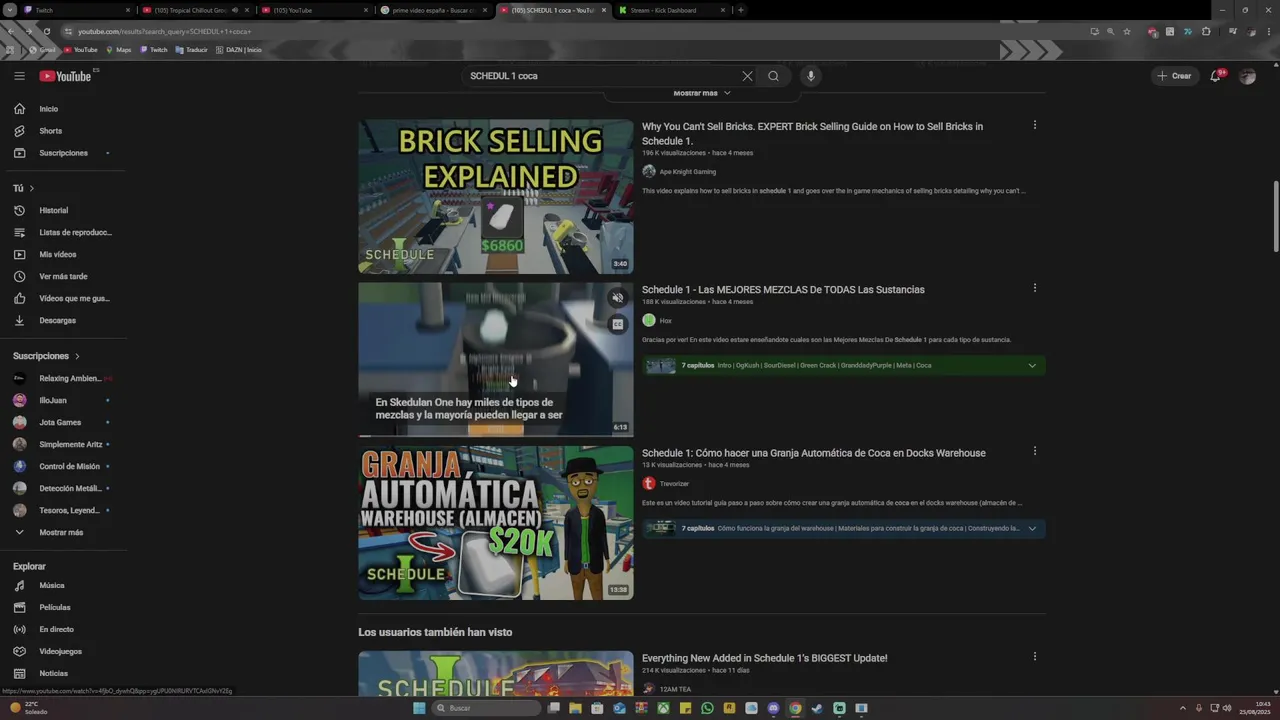
Task: Start voice search with the microphone
Action: (x=811, y=76)
